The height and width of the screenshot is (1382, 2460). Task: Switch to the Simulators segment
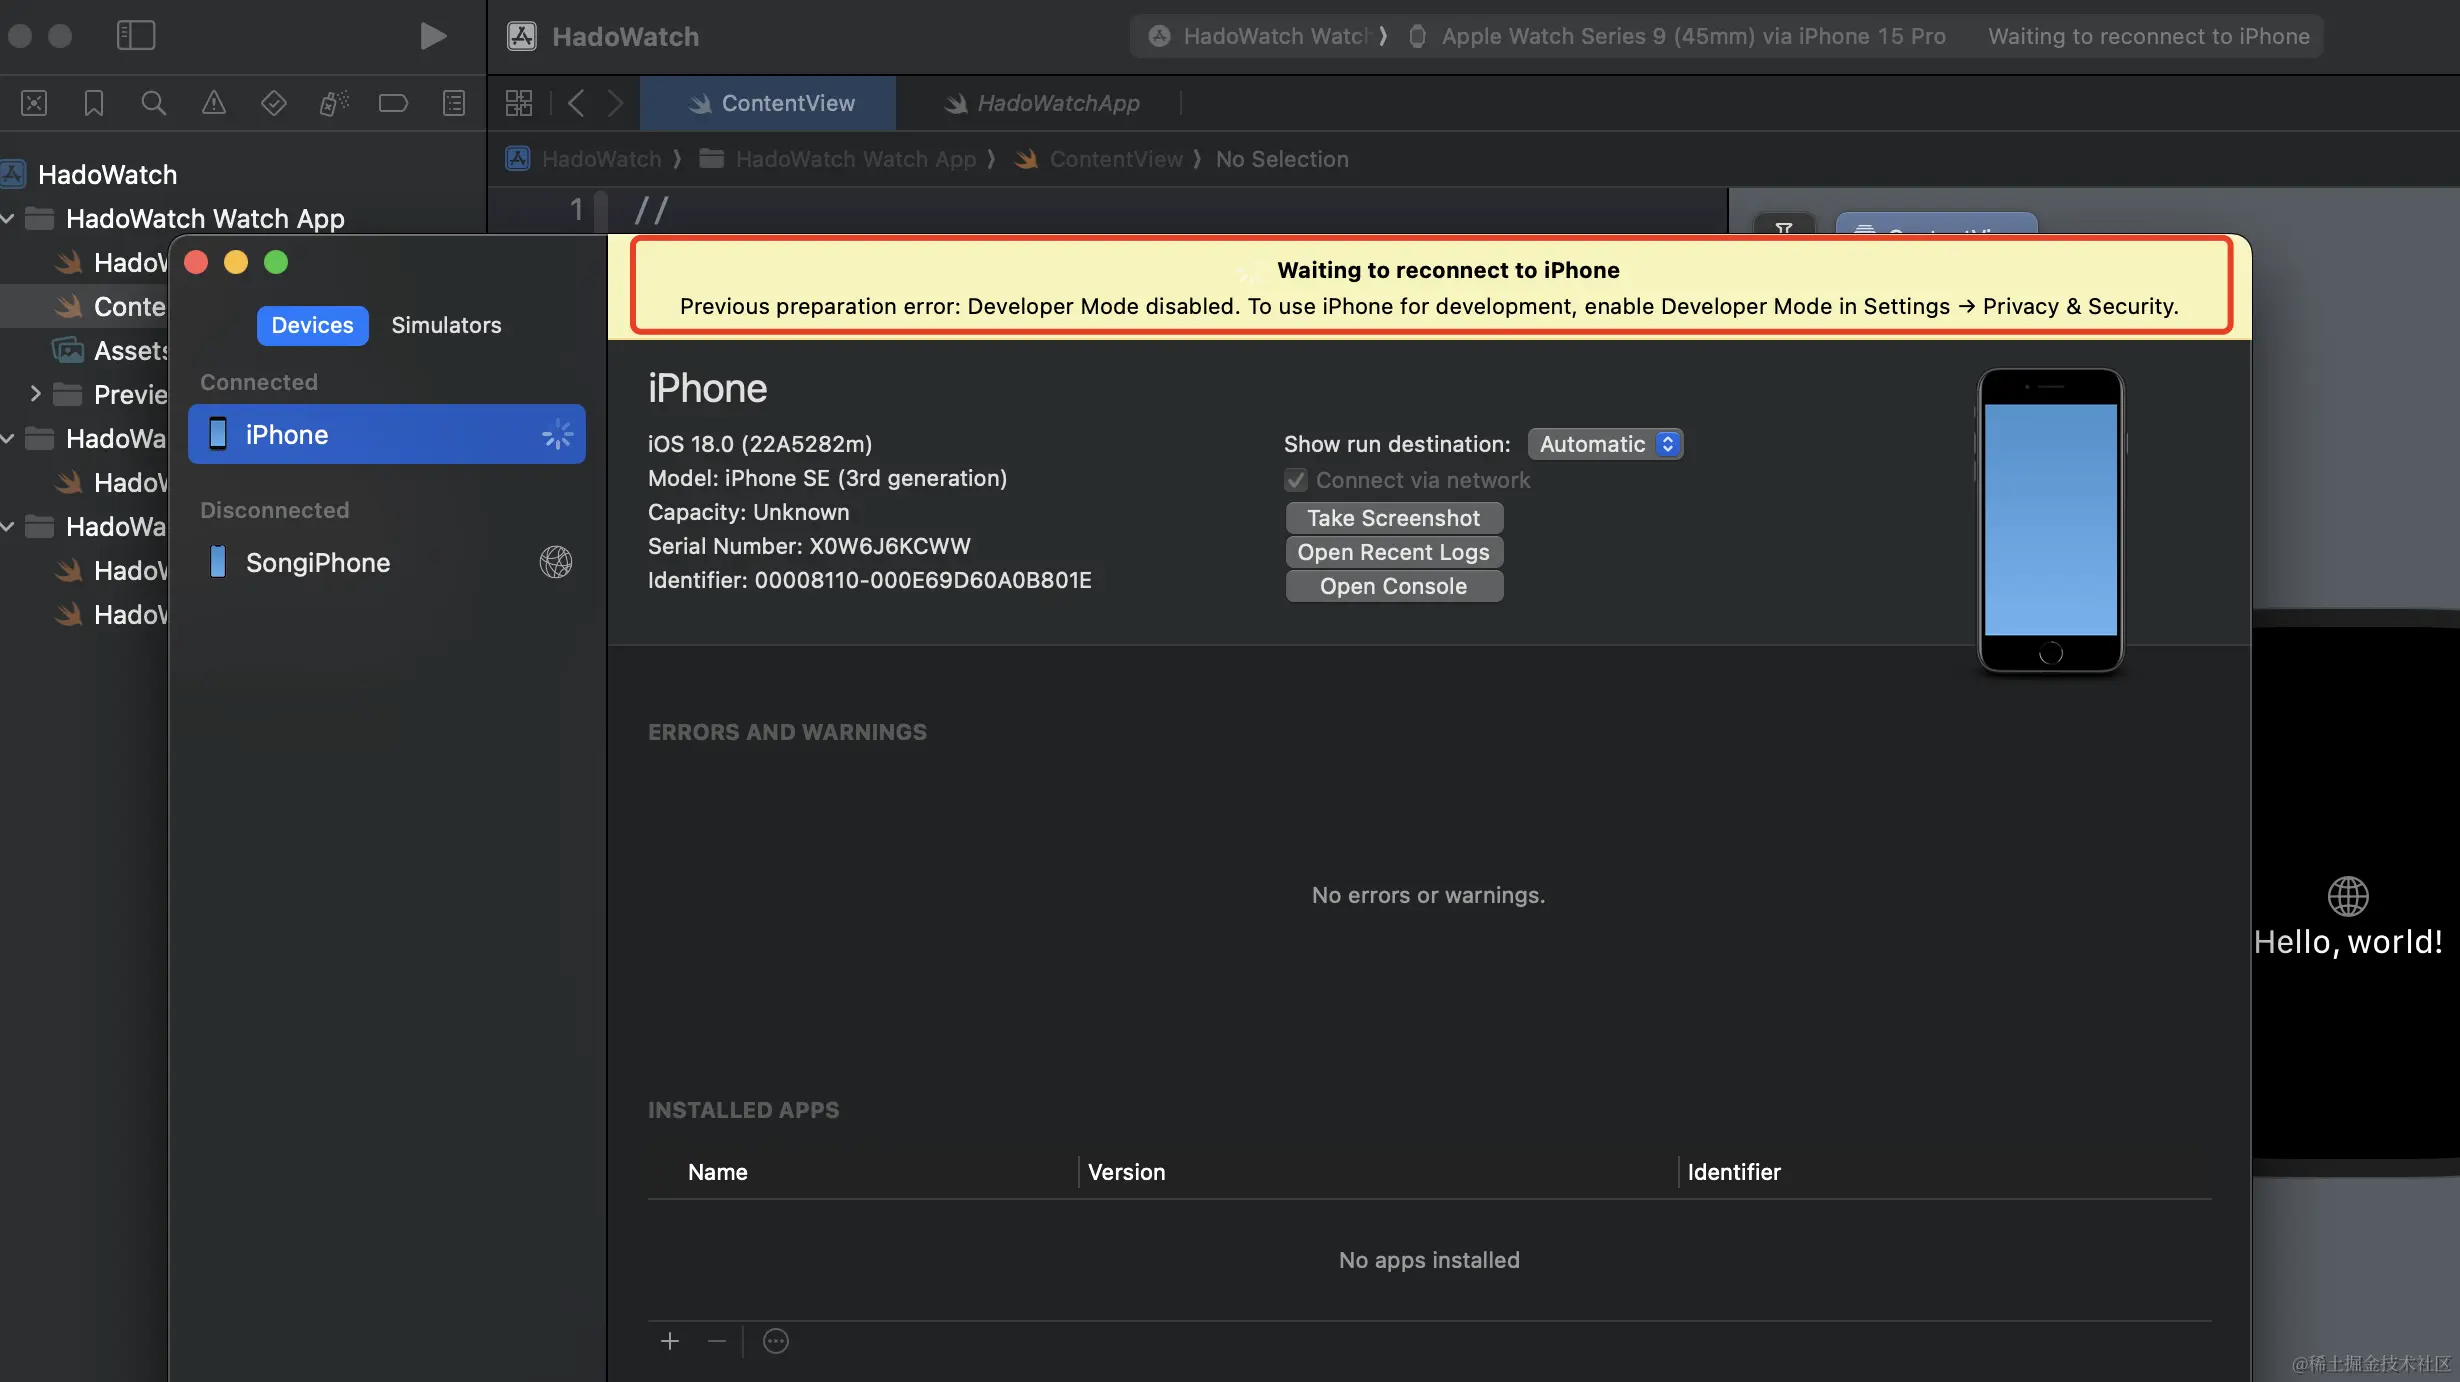[x=446, y=325]
